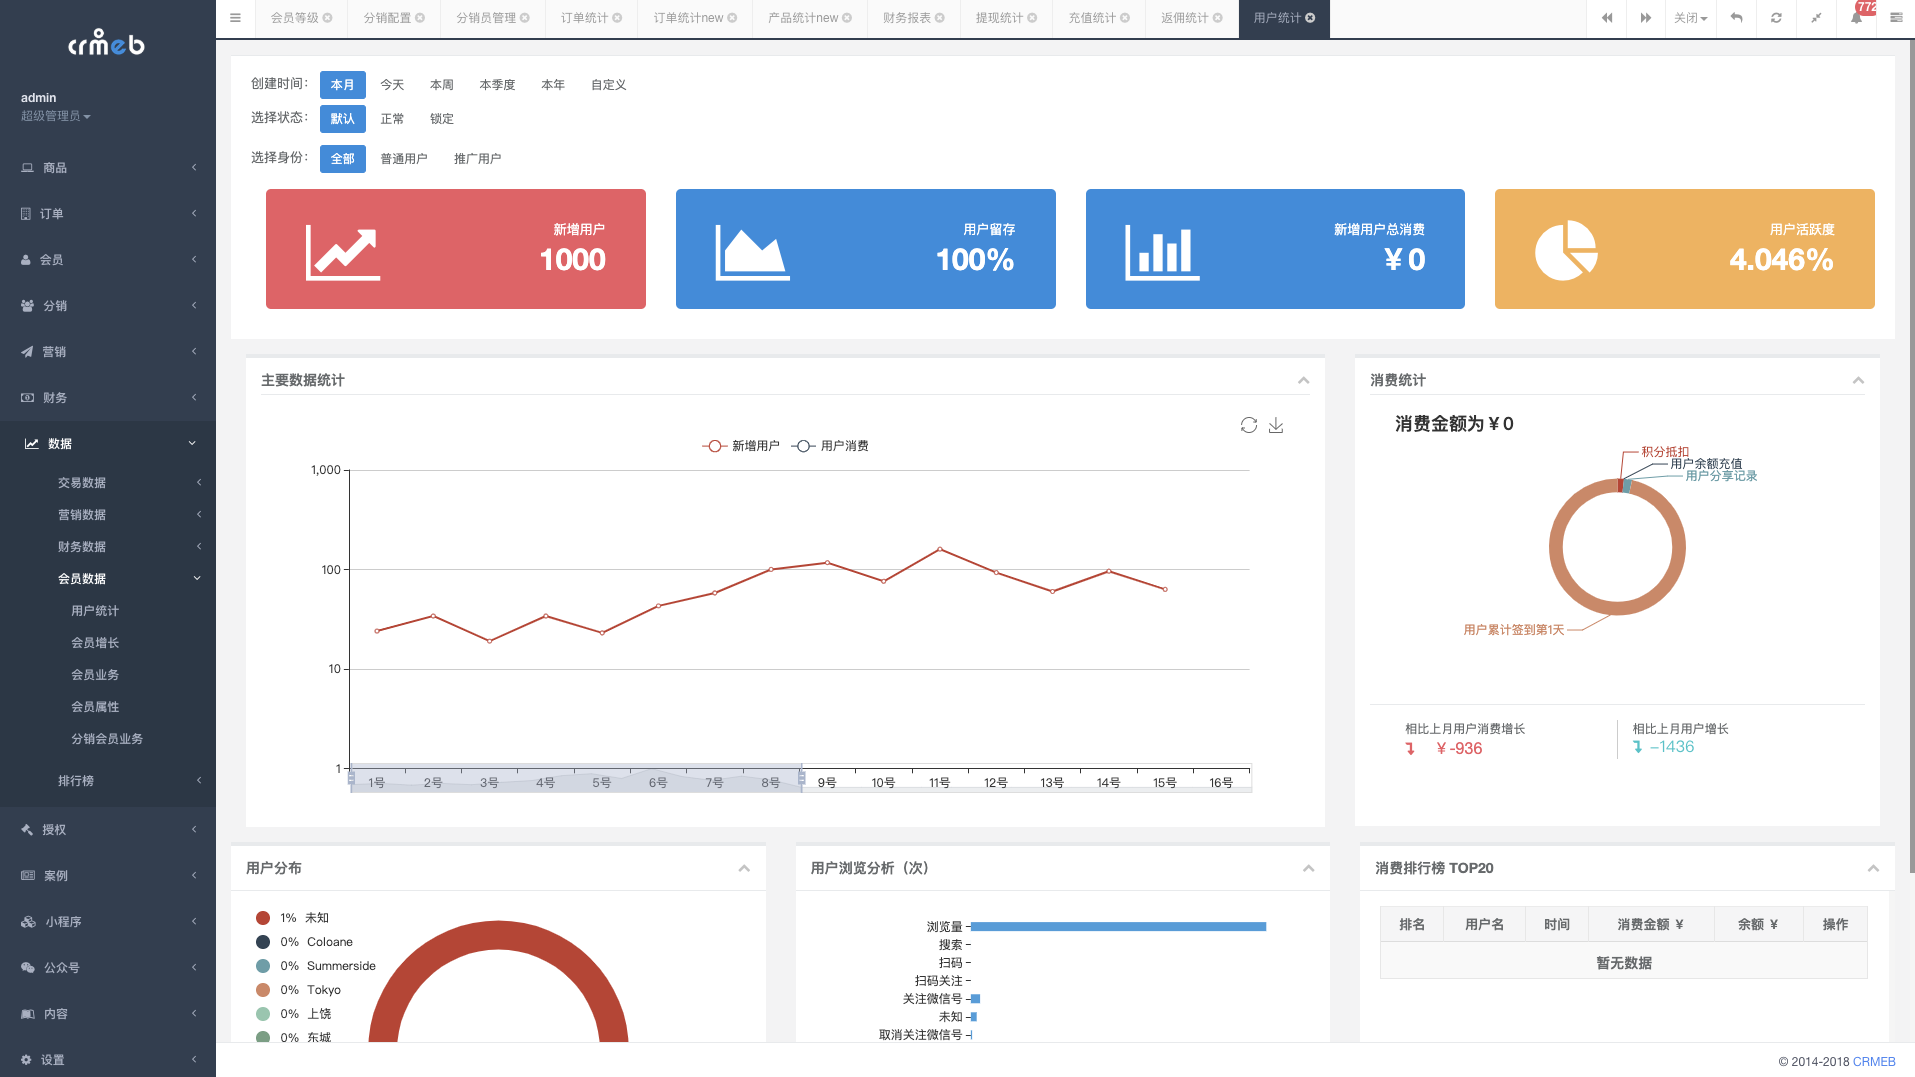Open 会员增长 in the sidebar
Viewport: 1915px width, 1077px height.
(96, 642)
